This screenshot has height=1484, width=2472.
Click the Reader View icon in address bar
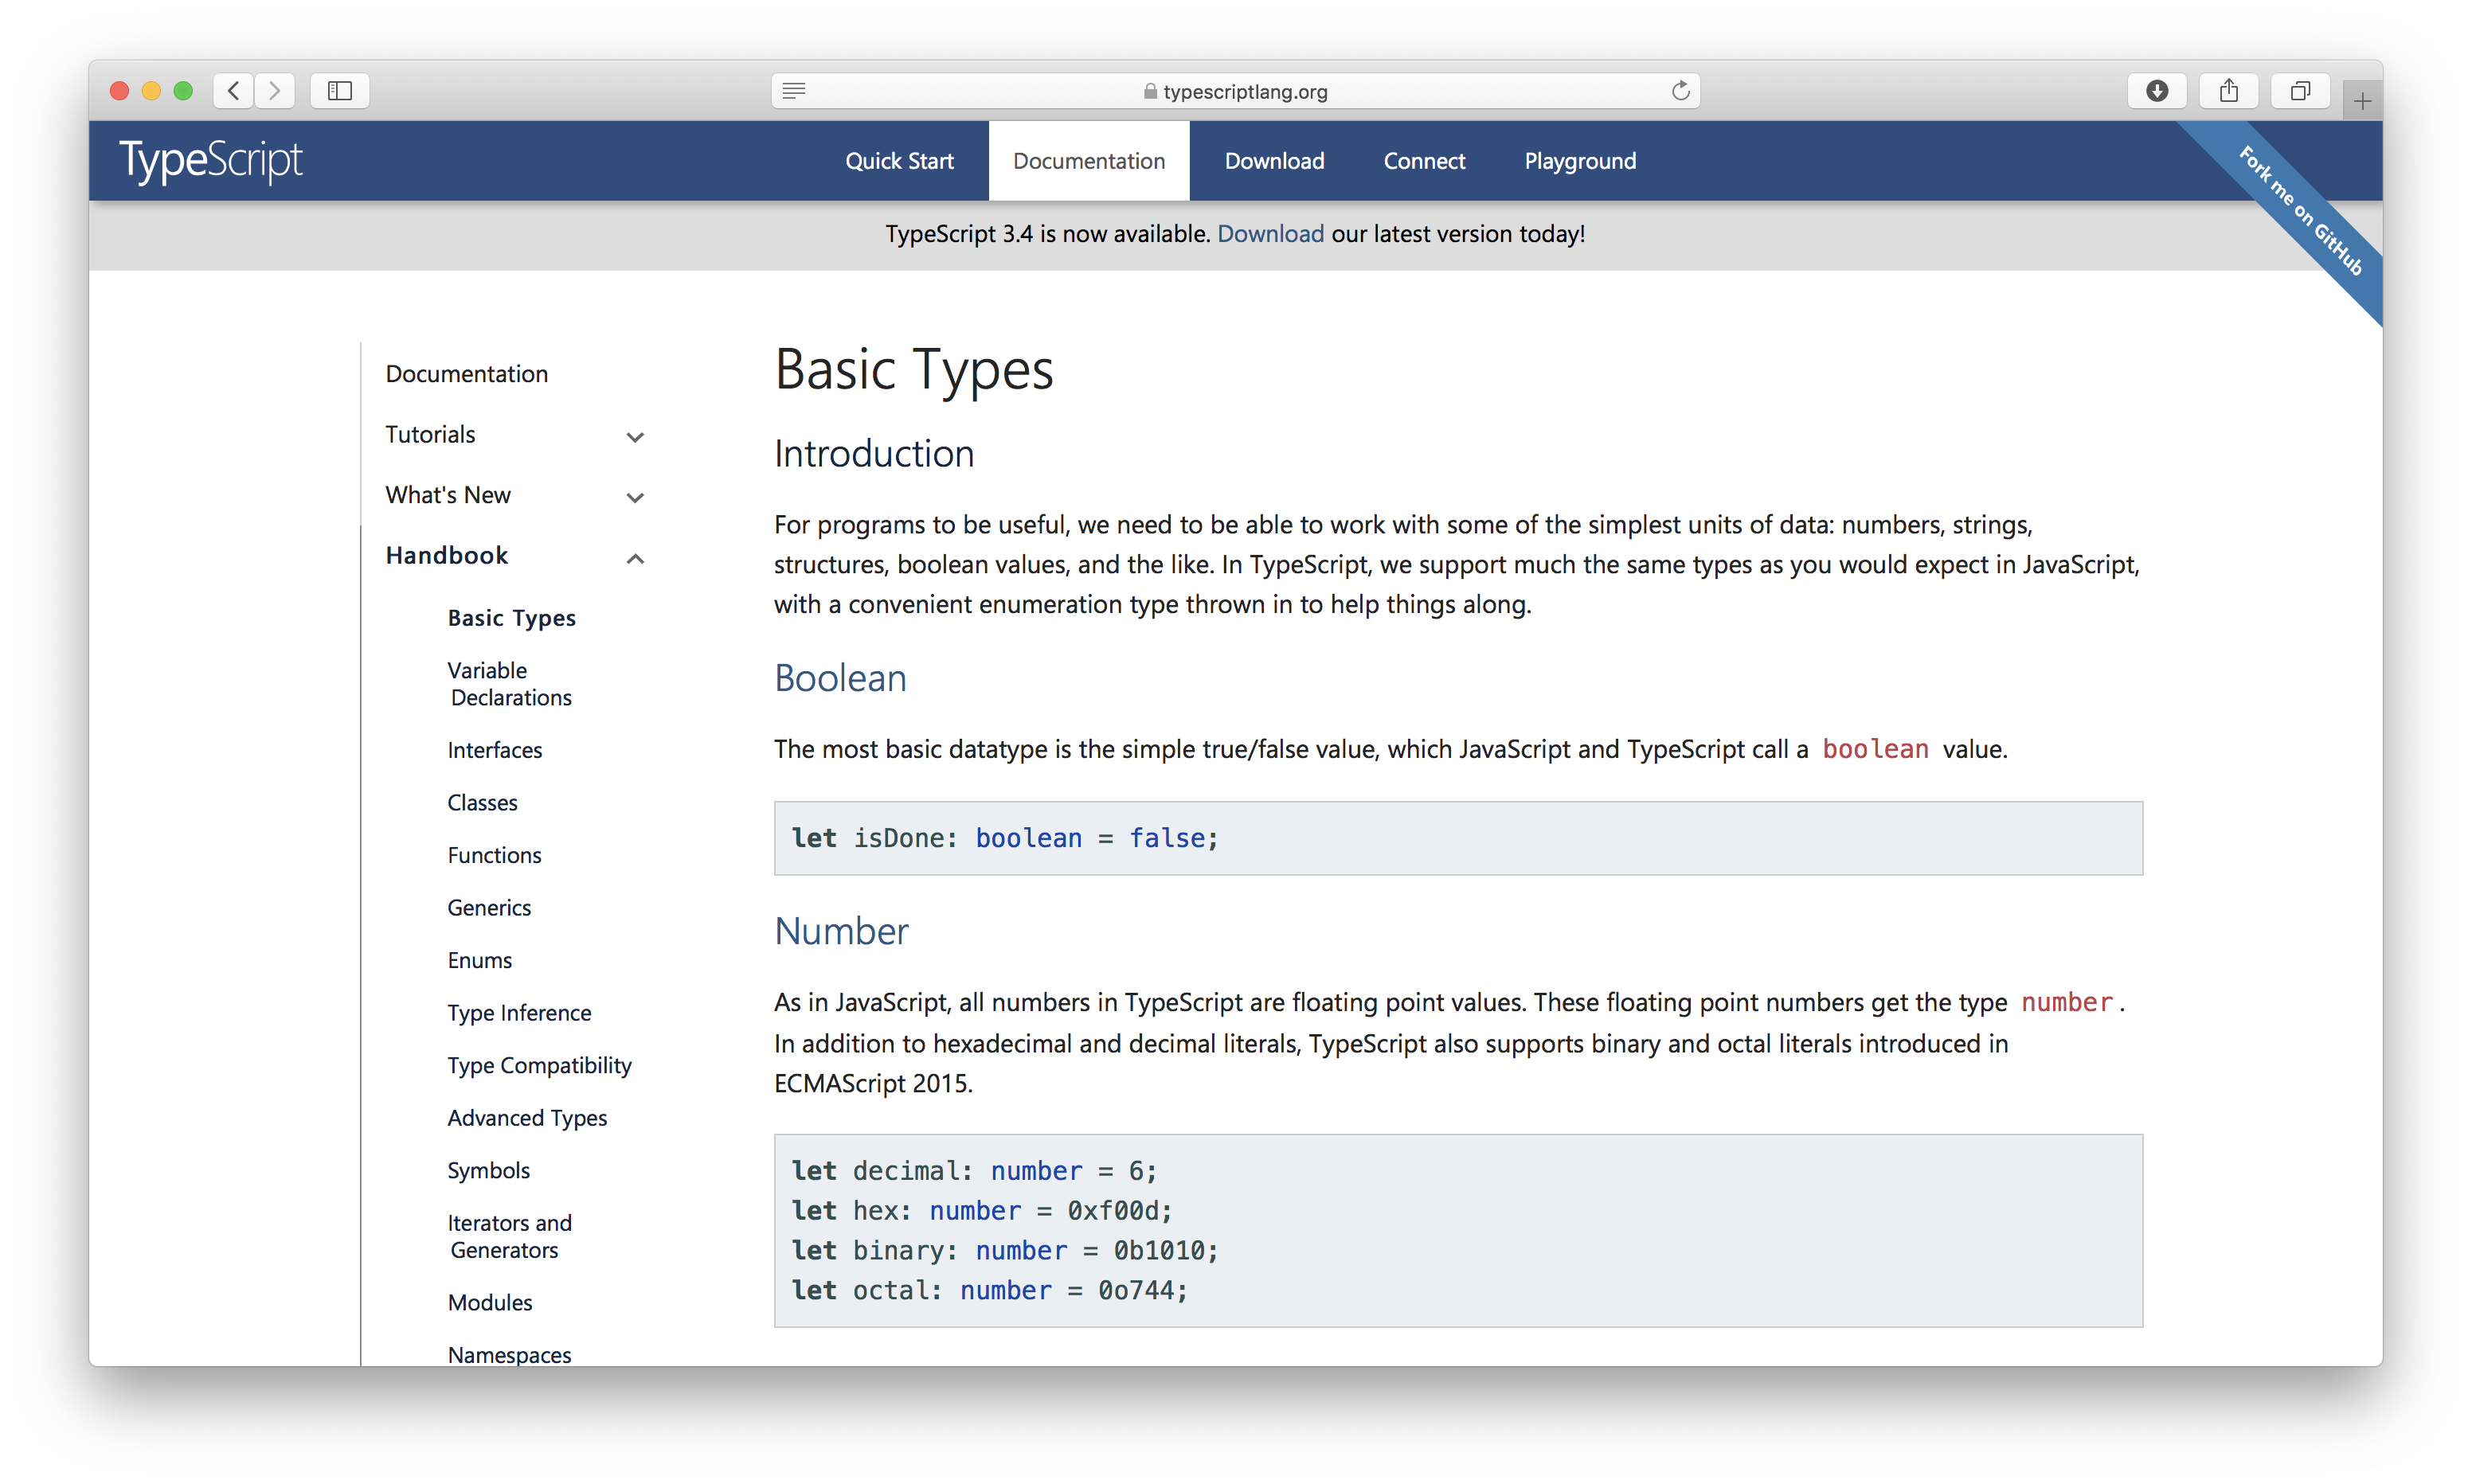tap(793, 90)
